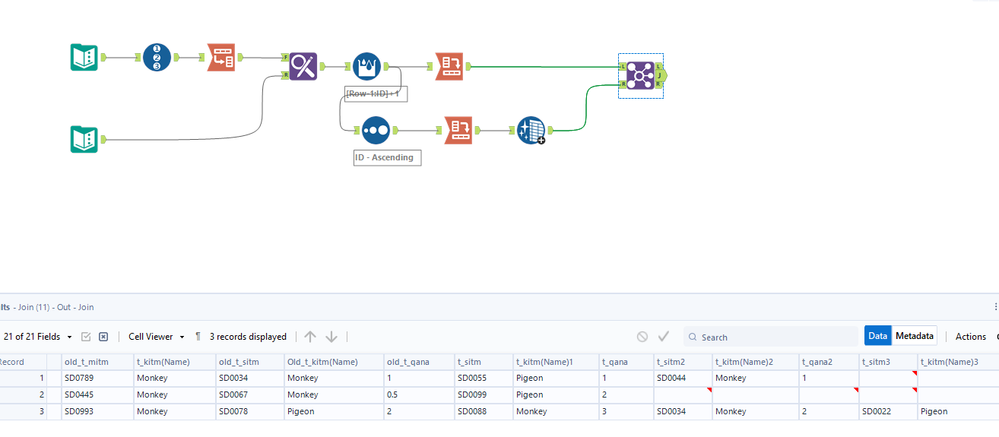Click the t_sitm3 column header
Viewport: 999px width, 437px height.
tap(888, 361)
